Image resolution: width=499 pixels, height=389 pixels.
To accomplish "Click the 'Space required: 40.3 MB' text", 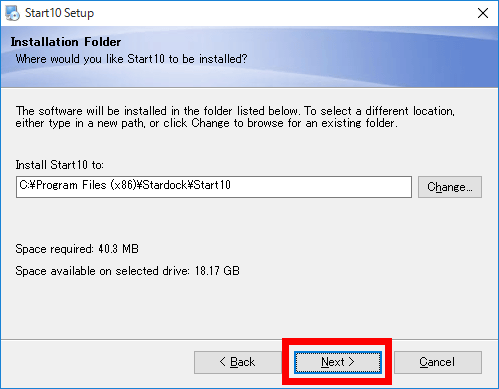I will click(77, 249).
